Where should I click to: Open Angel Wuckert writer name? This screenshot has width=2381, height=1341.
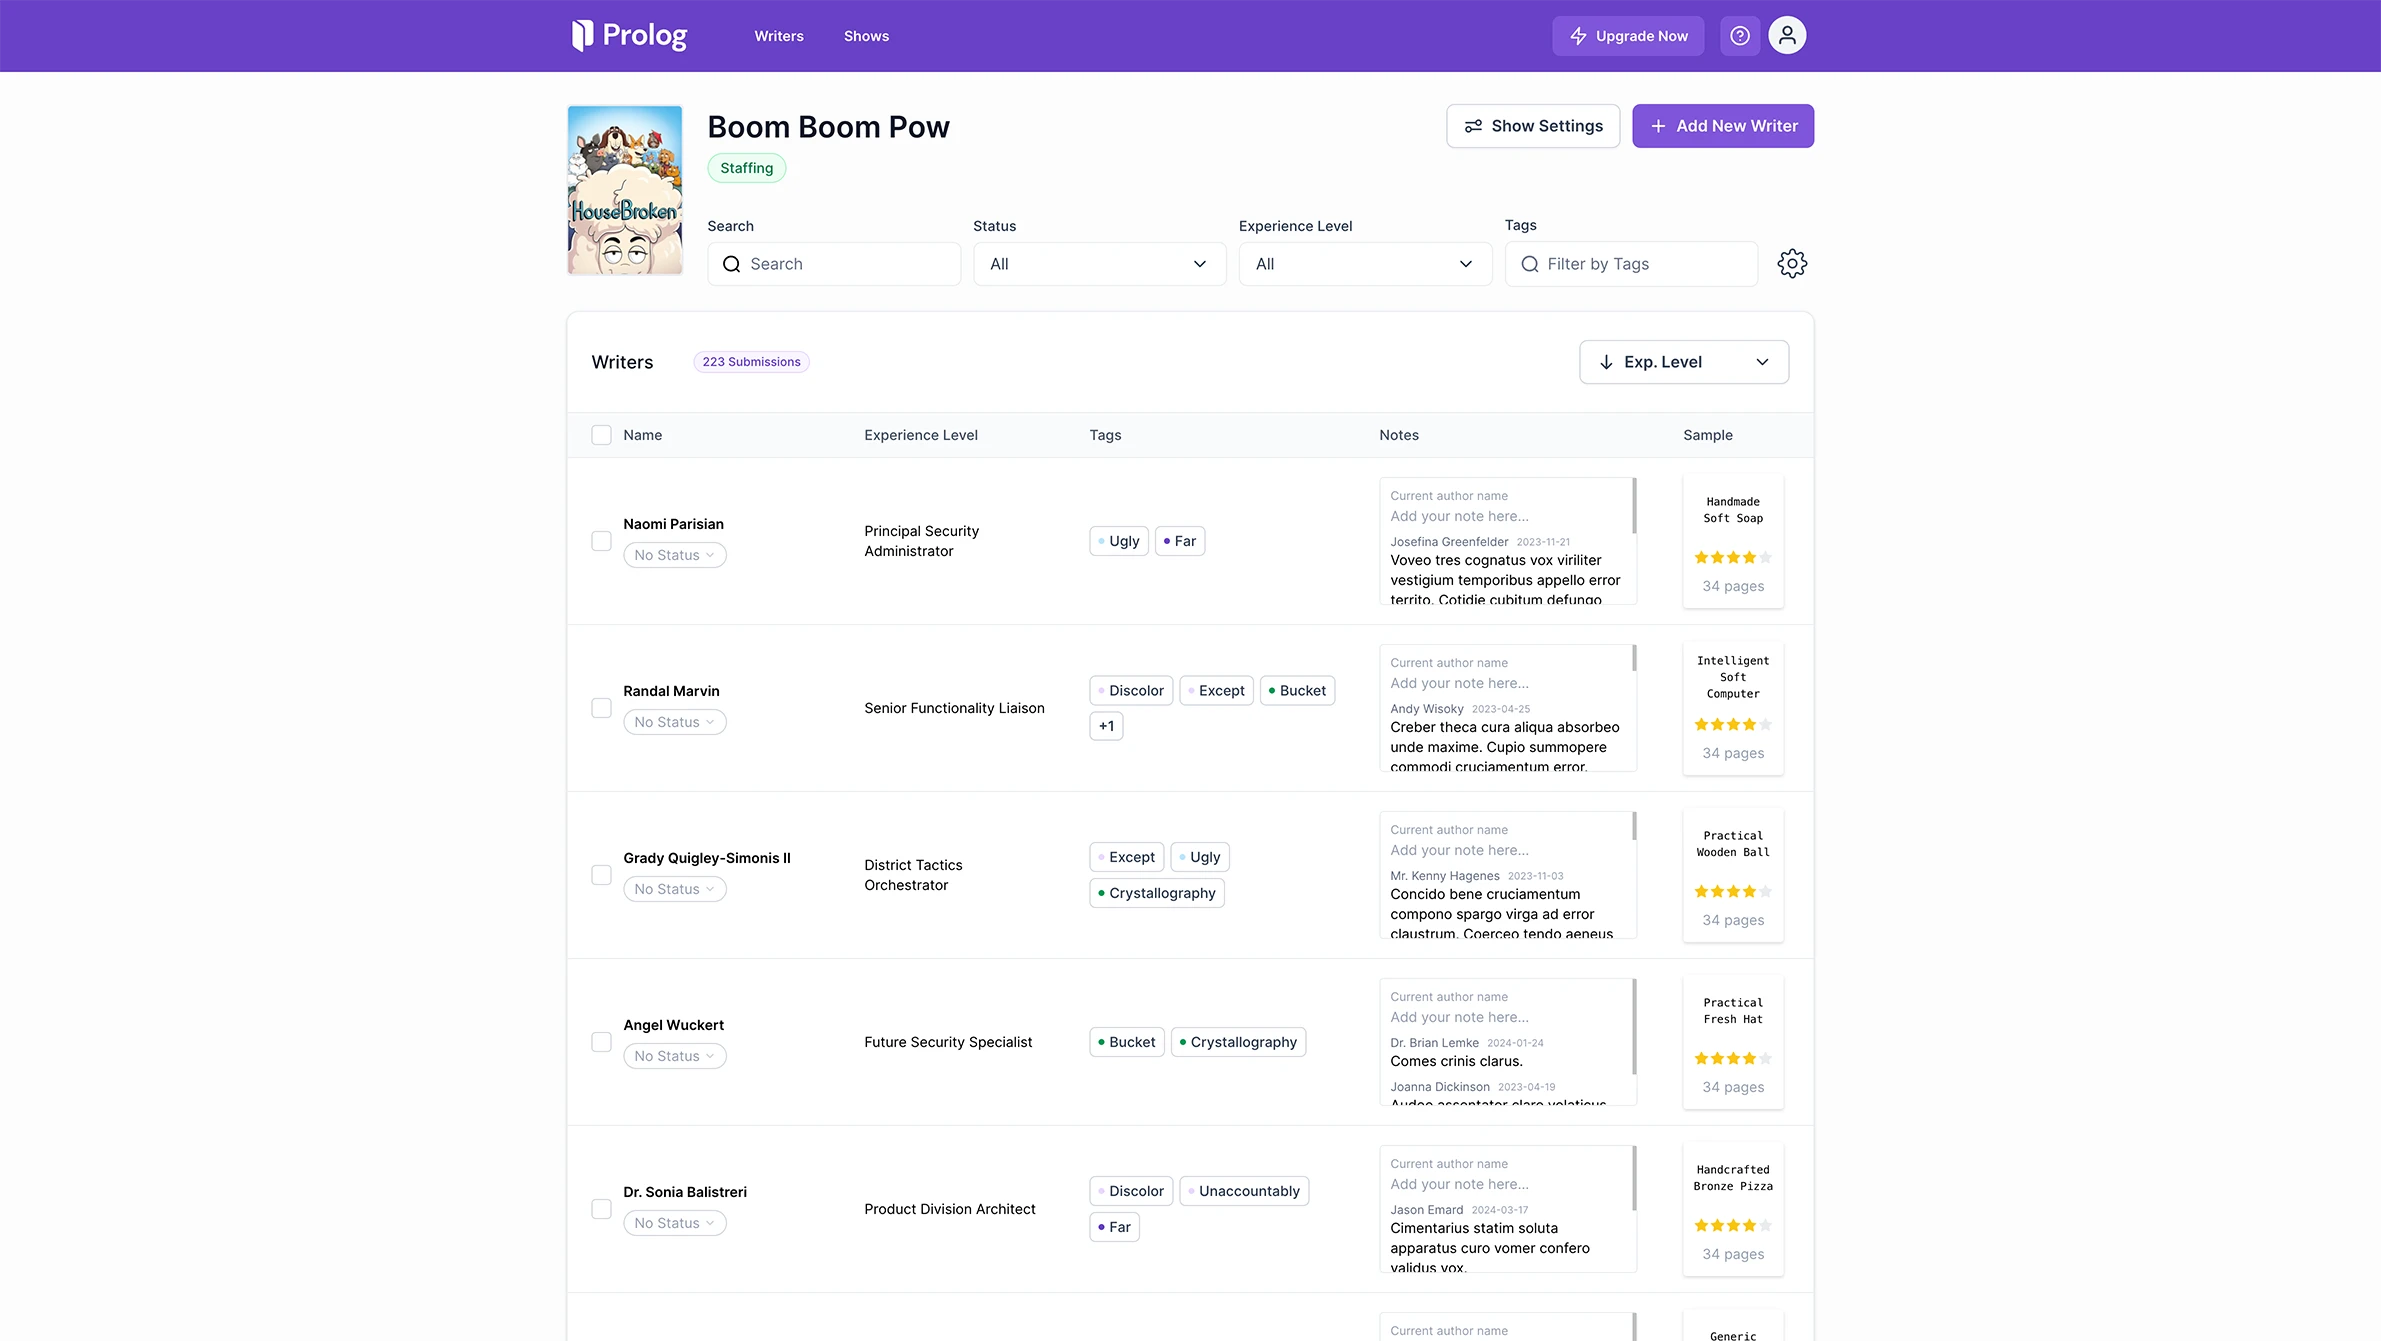(x=673, y=1025)
